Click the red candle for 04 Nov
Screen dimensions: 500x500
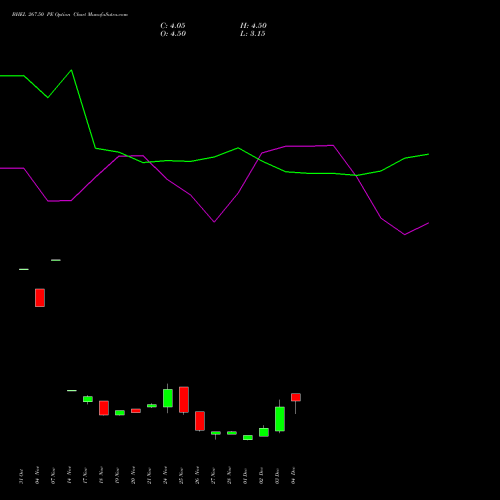pos(40,298)
